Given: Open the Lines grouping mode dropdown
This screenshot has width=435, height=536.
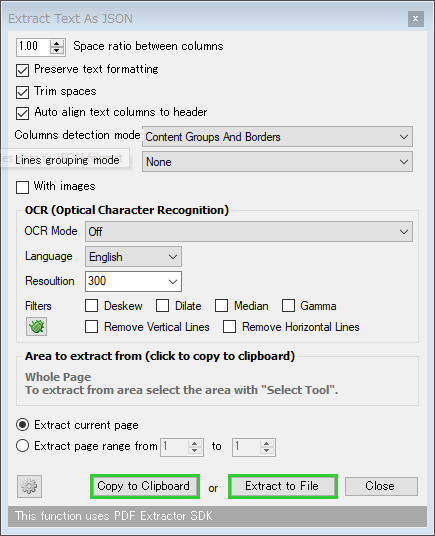Looking at the screenshot, I should (x=277, y=162).
